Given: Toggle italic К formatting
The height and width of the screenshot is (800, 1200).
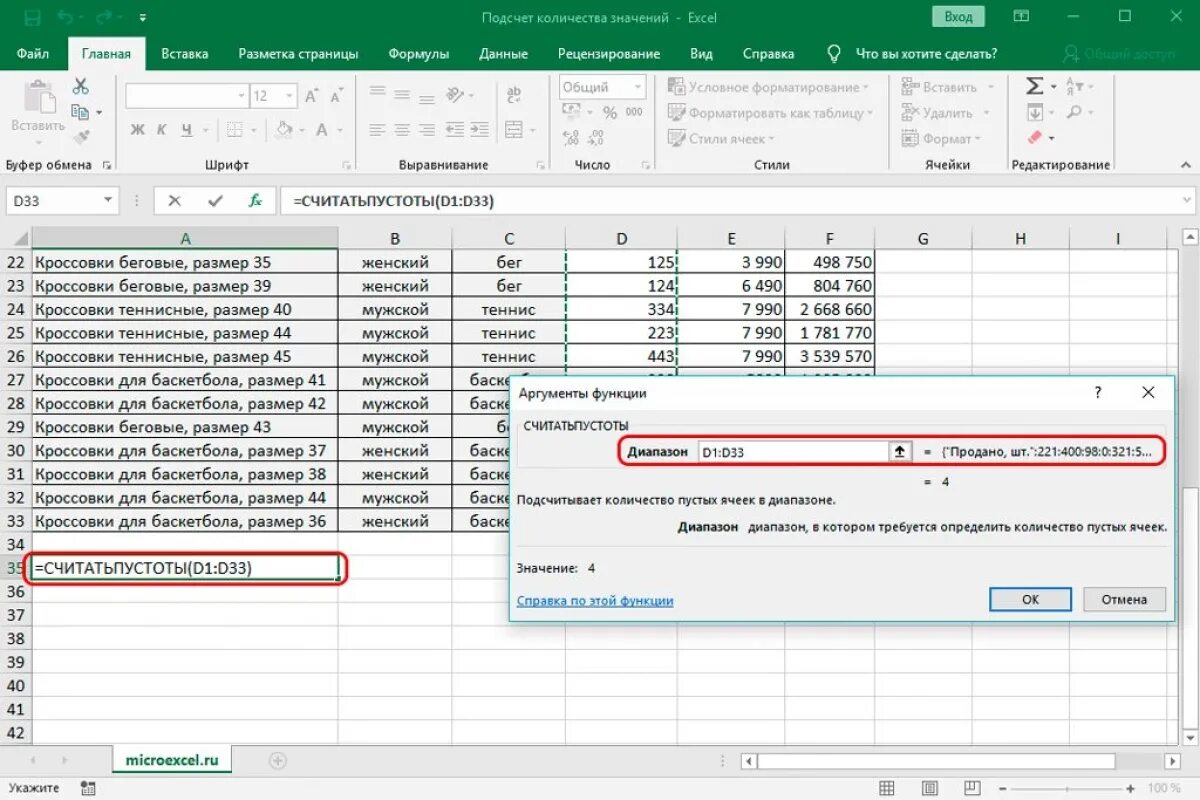Looking at the screenshot, I should point(162,130).
